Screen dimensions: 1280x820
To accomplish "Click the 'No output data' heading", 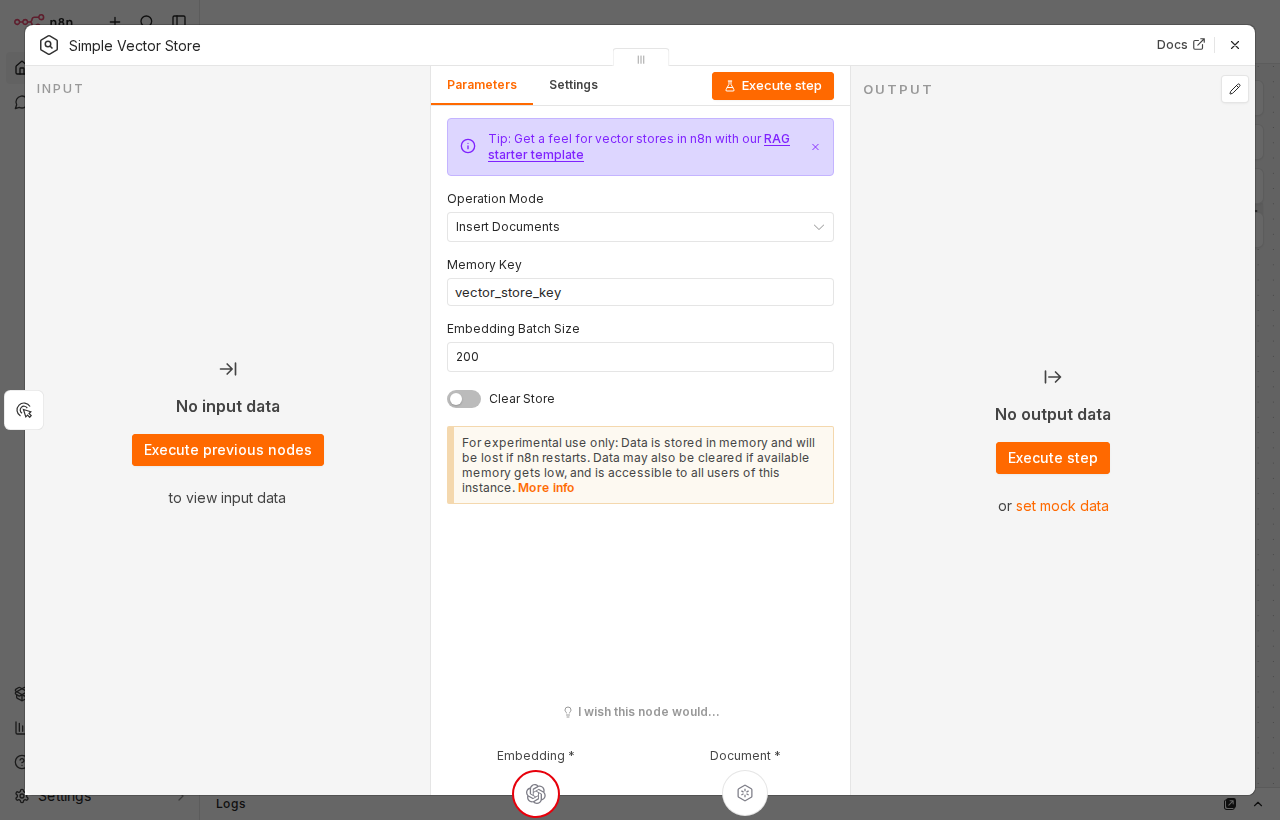I will (x=1053, y=414).
